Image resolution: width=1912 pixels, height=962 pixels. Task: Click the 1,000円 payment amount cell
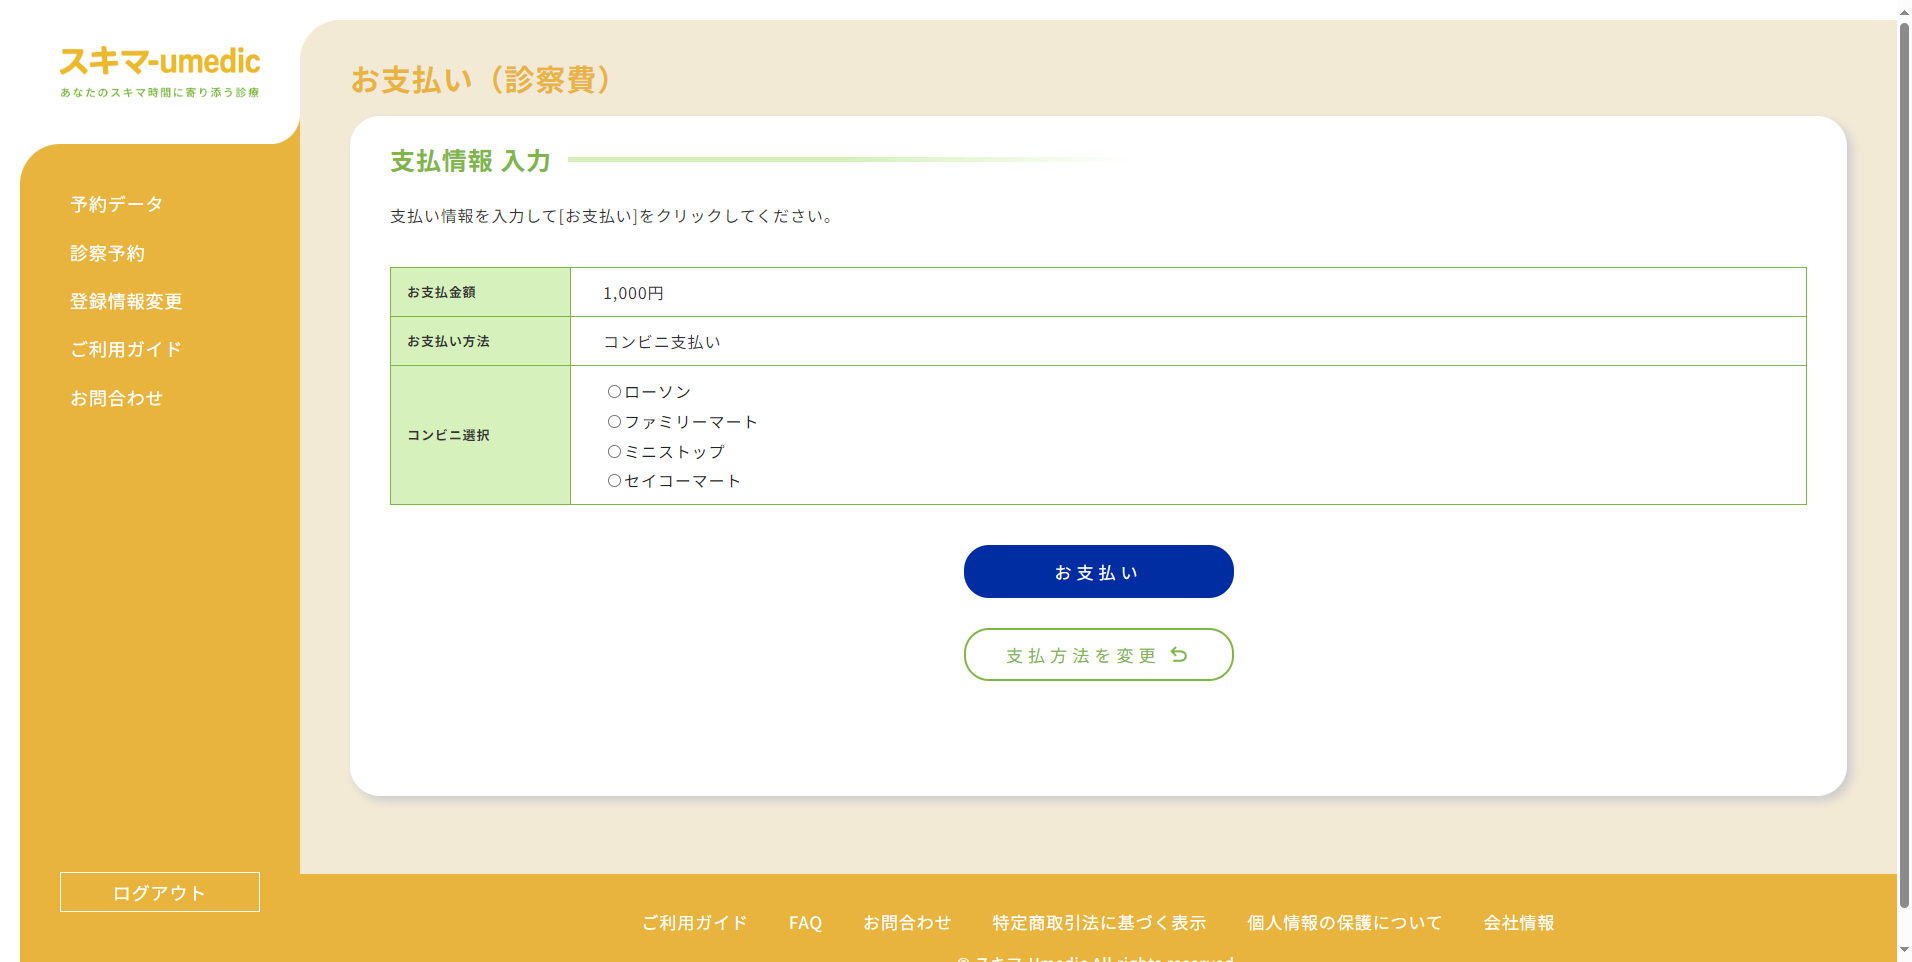[x=633, y=292]
